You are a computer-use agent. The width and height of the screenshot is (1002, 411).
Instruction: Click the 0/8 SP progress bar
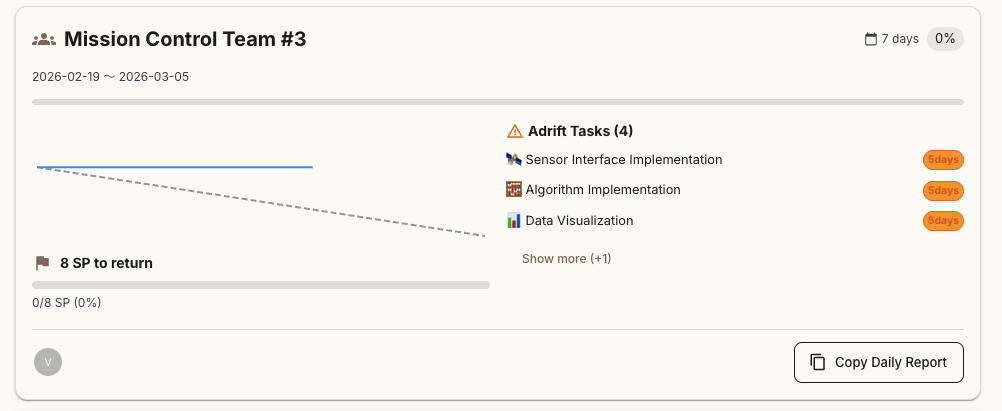tap(261, 285)
